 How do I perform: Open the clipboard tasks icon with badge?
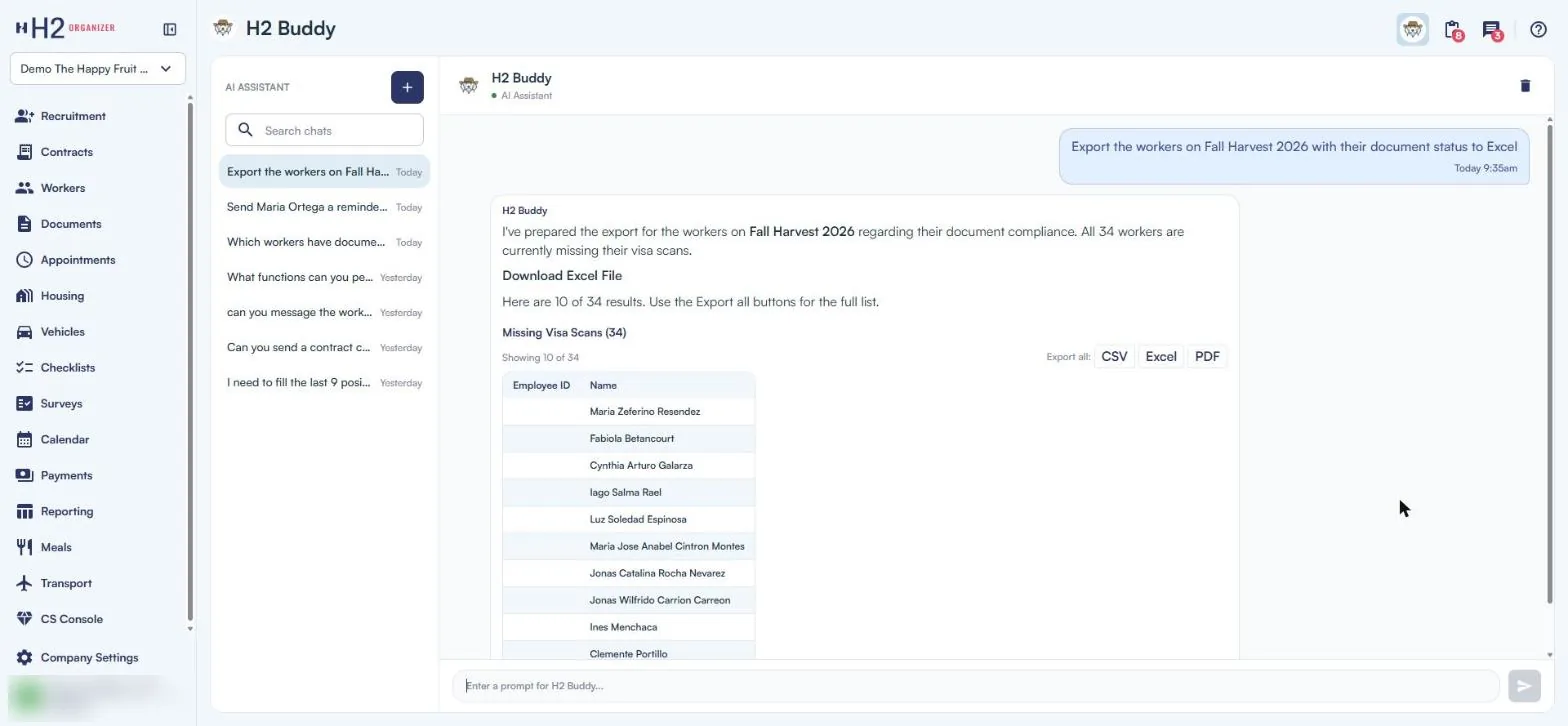pos(1453,30)
